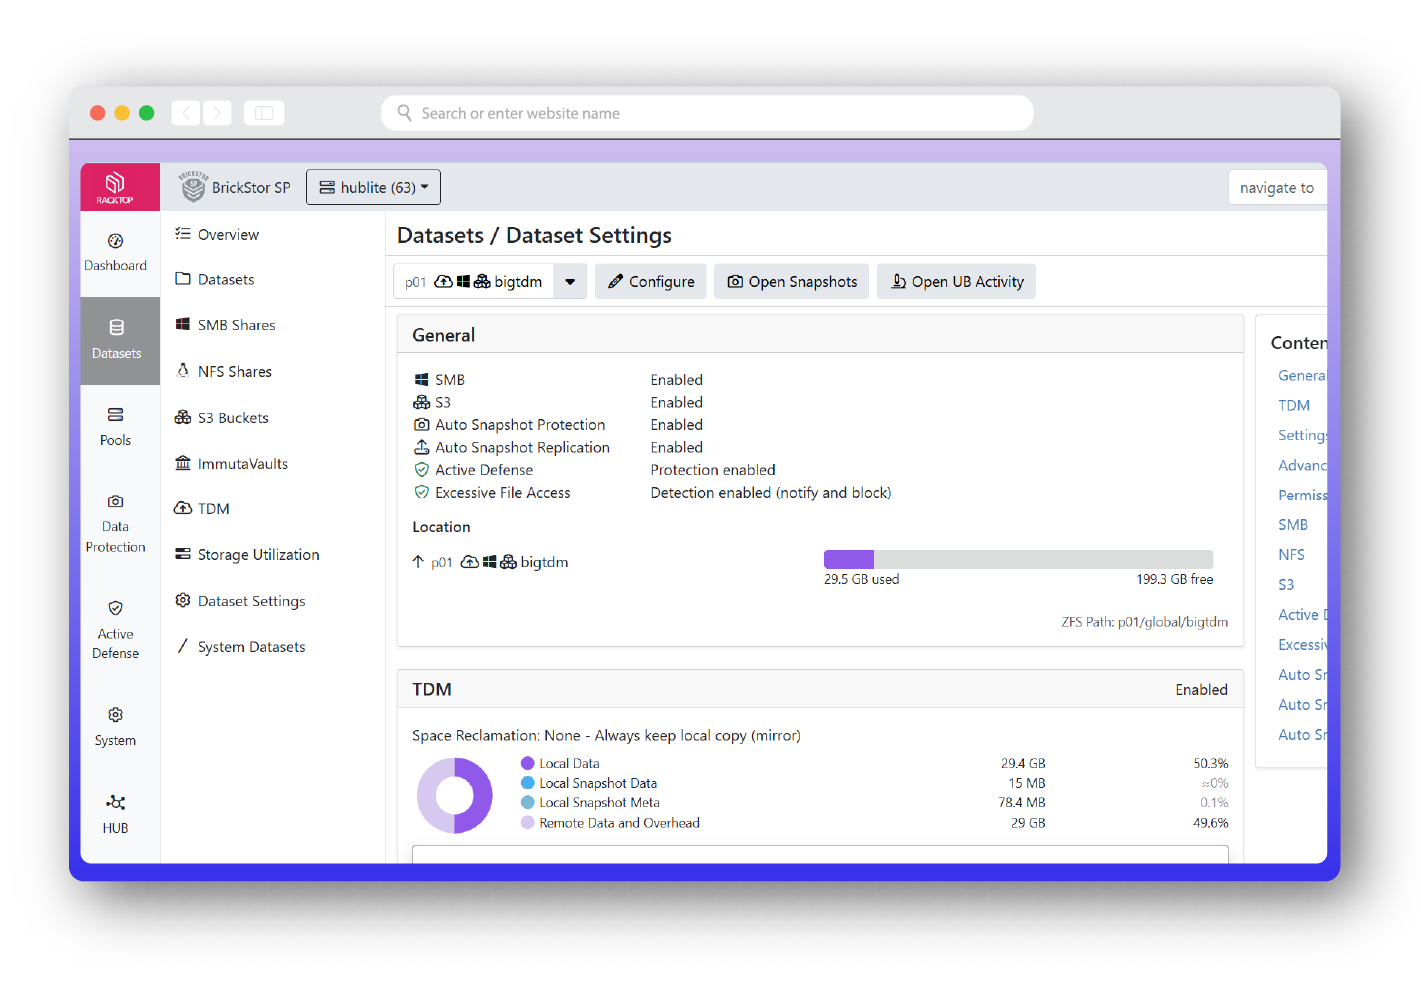This screenshot has height=1001, width=1421.
Task: Expand the hublite (63) node dropdown
Action: click(x=373, y=187)
